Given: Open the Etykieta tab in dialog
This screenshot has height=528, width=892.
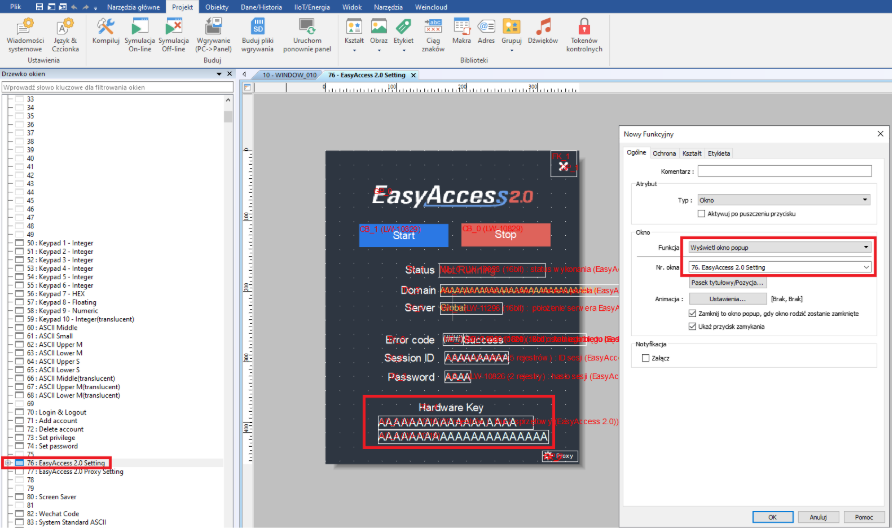Looking at the screenshot, I should [x=718, y=154].
